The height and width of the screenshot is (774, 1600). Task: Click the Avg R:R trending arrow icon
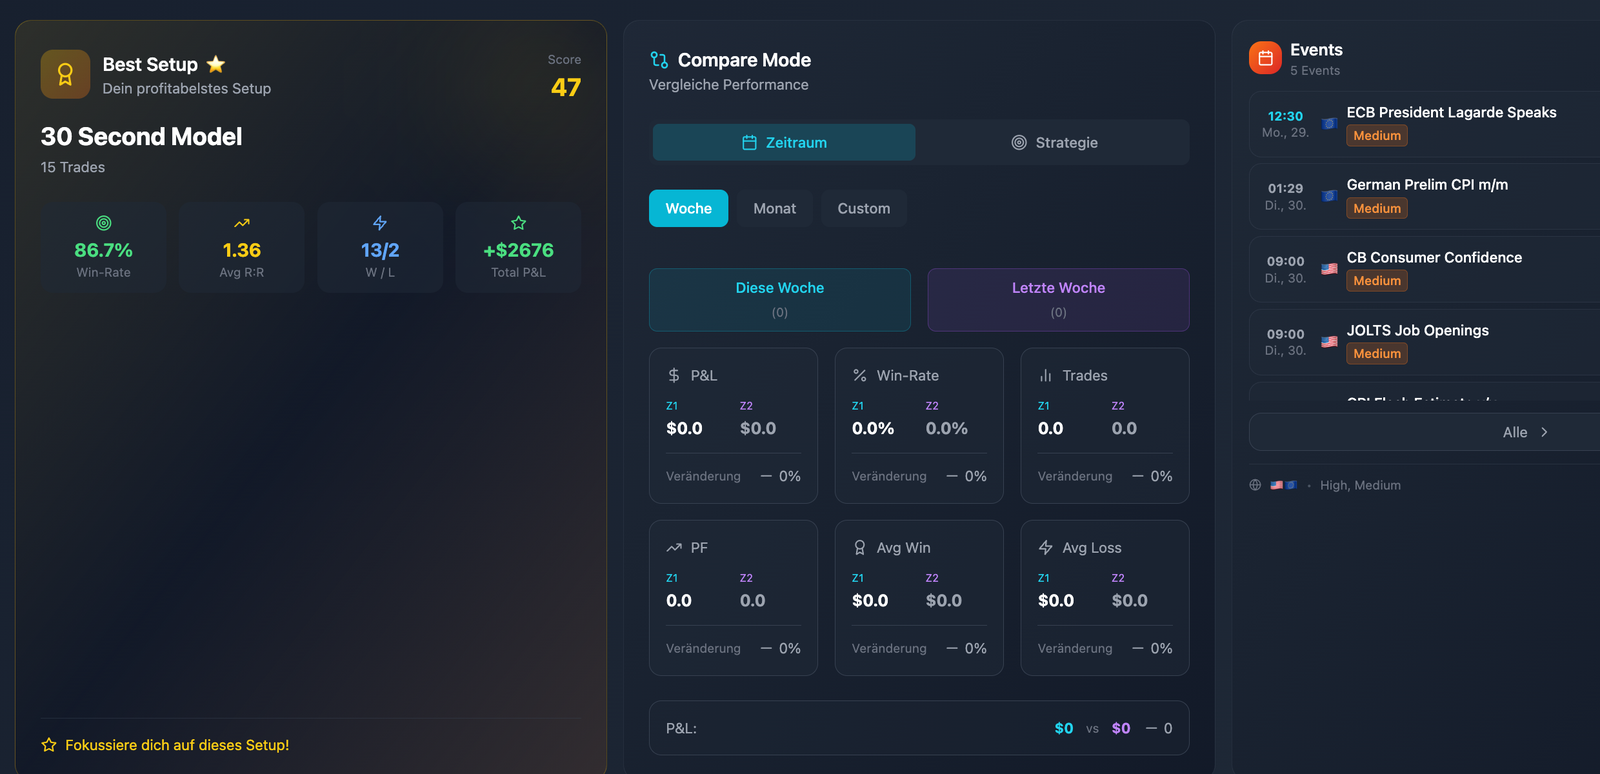pyautogui.click(x=242, y=223)
